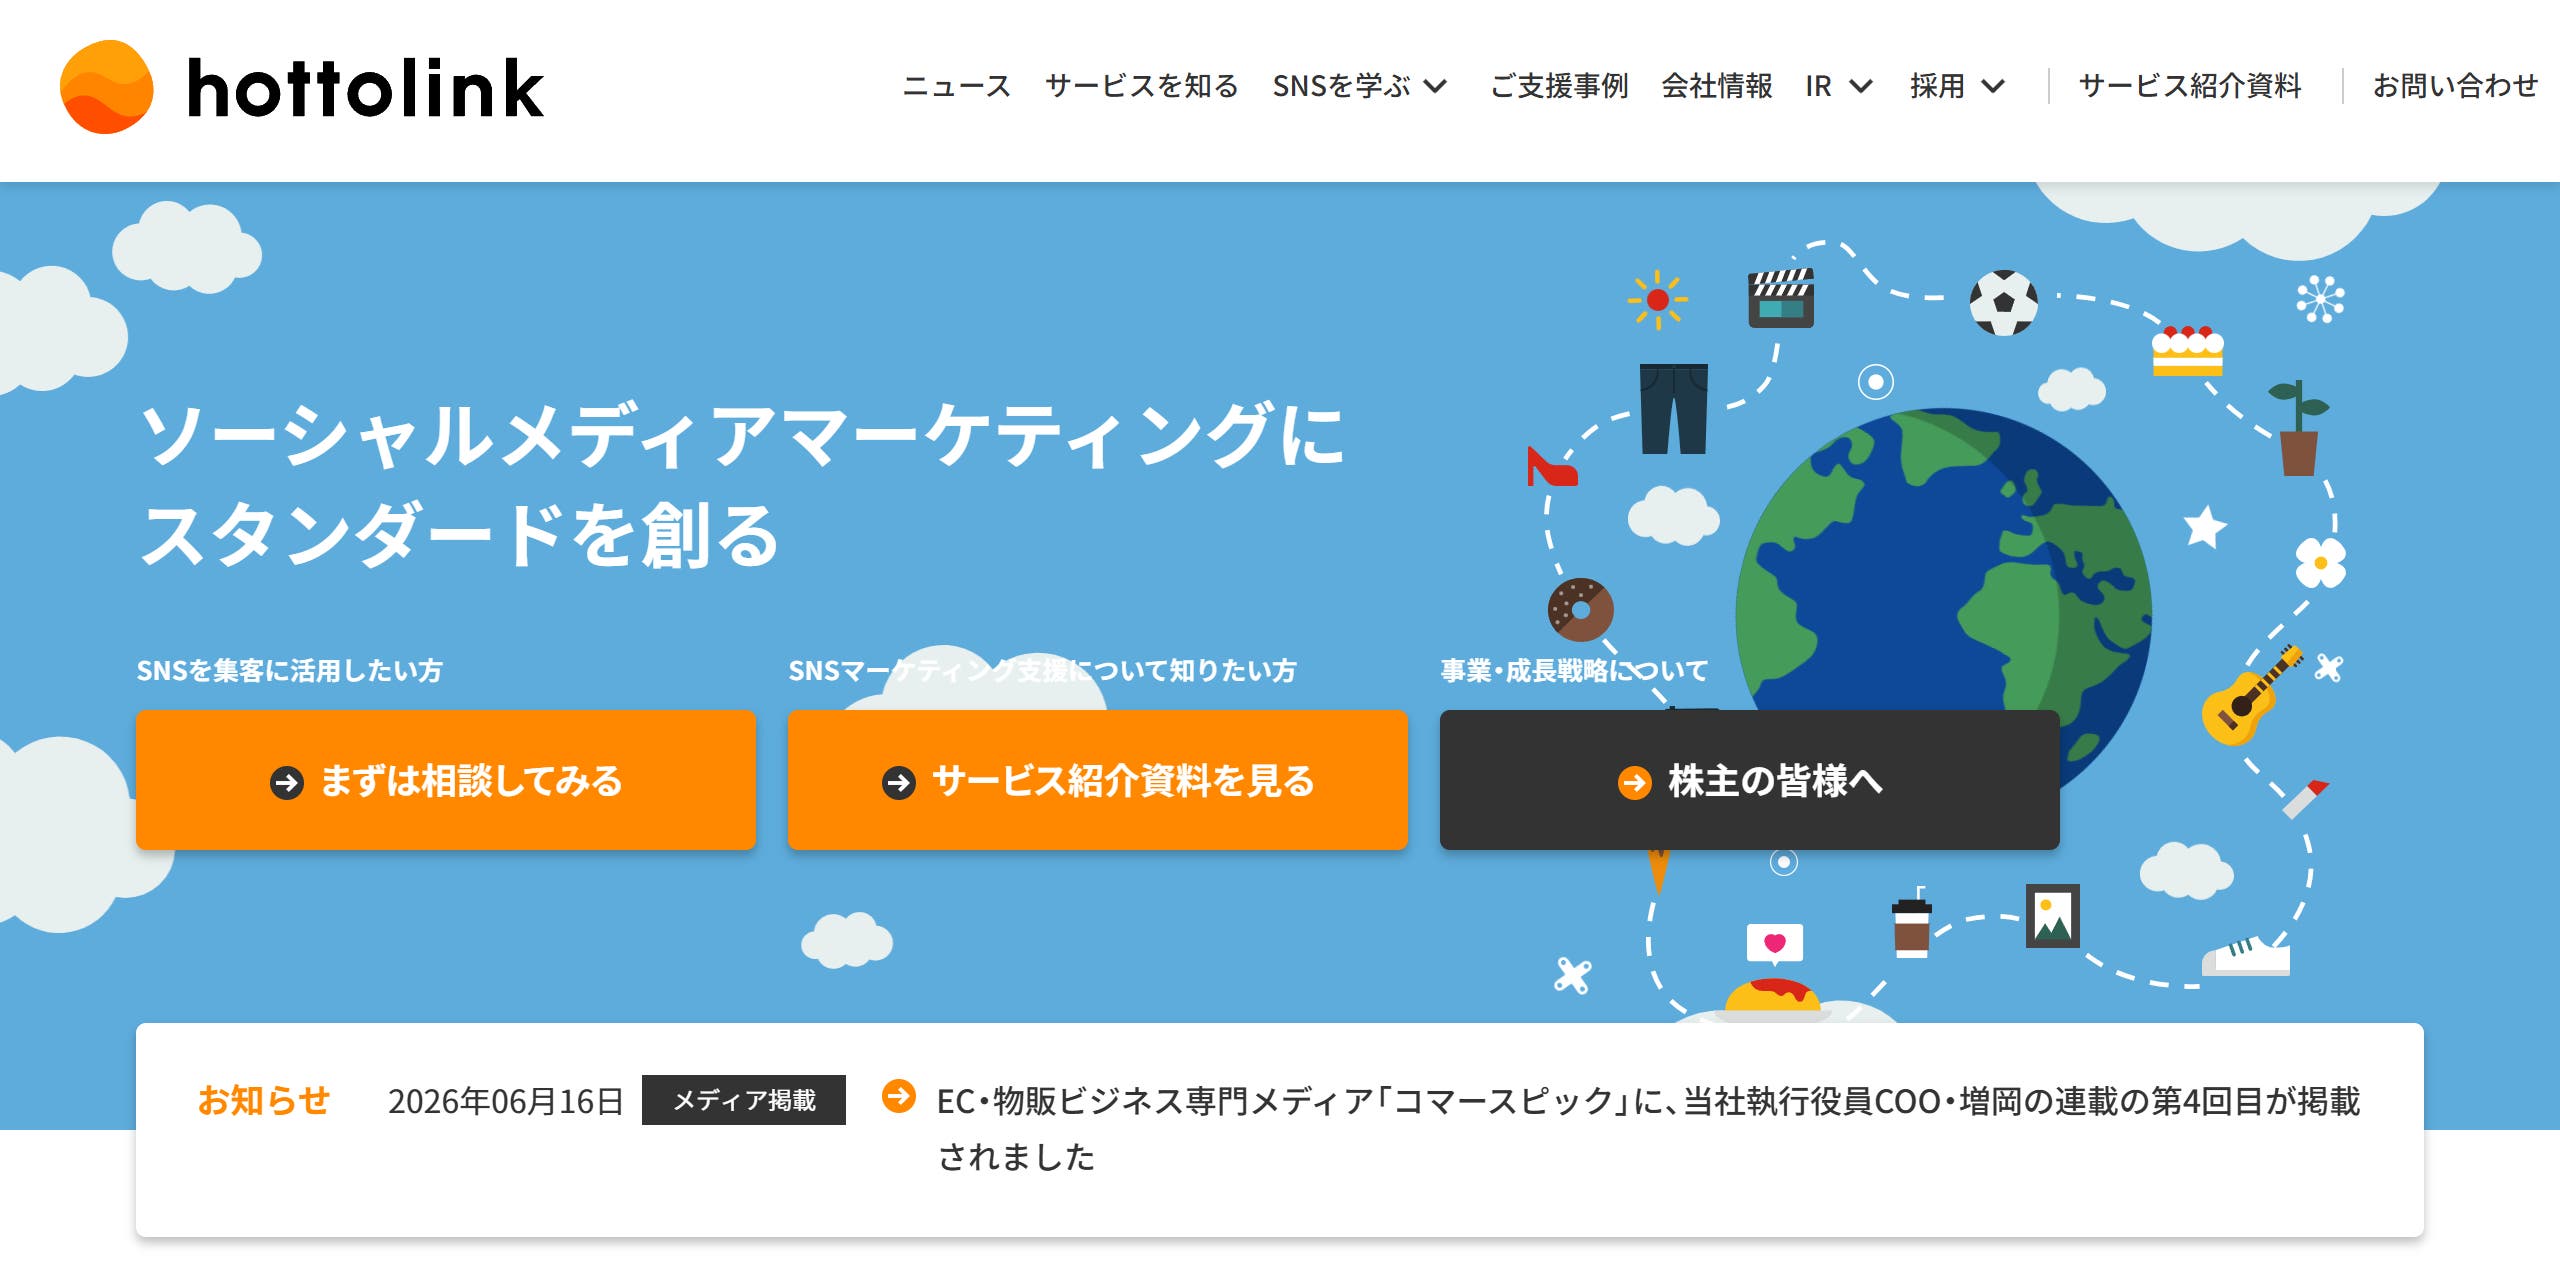The image size is (2560, 1280).
Task: Expand the SNSを学ぶ dropdown chevron
Action: [x=1436, y=86]
